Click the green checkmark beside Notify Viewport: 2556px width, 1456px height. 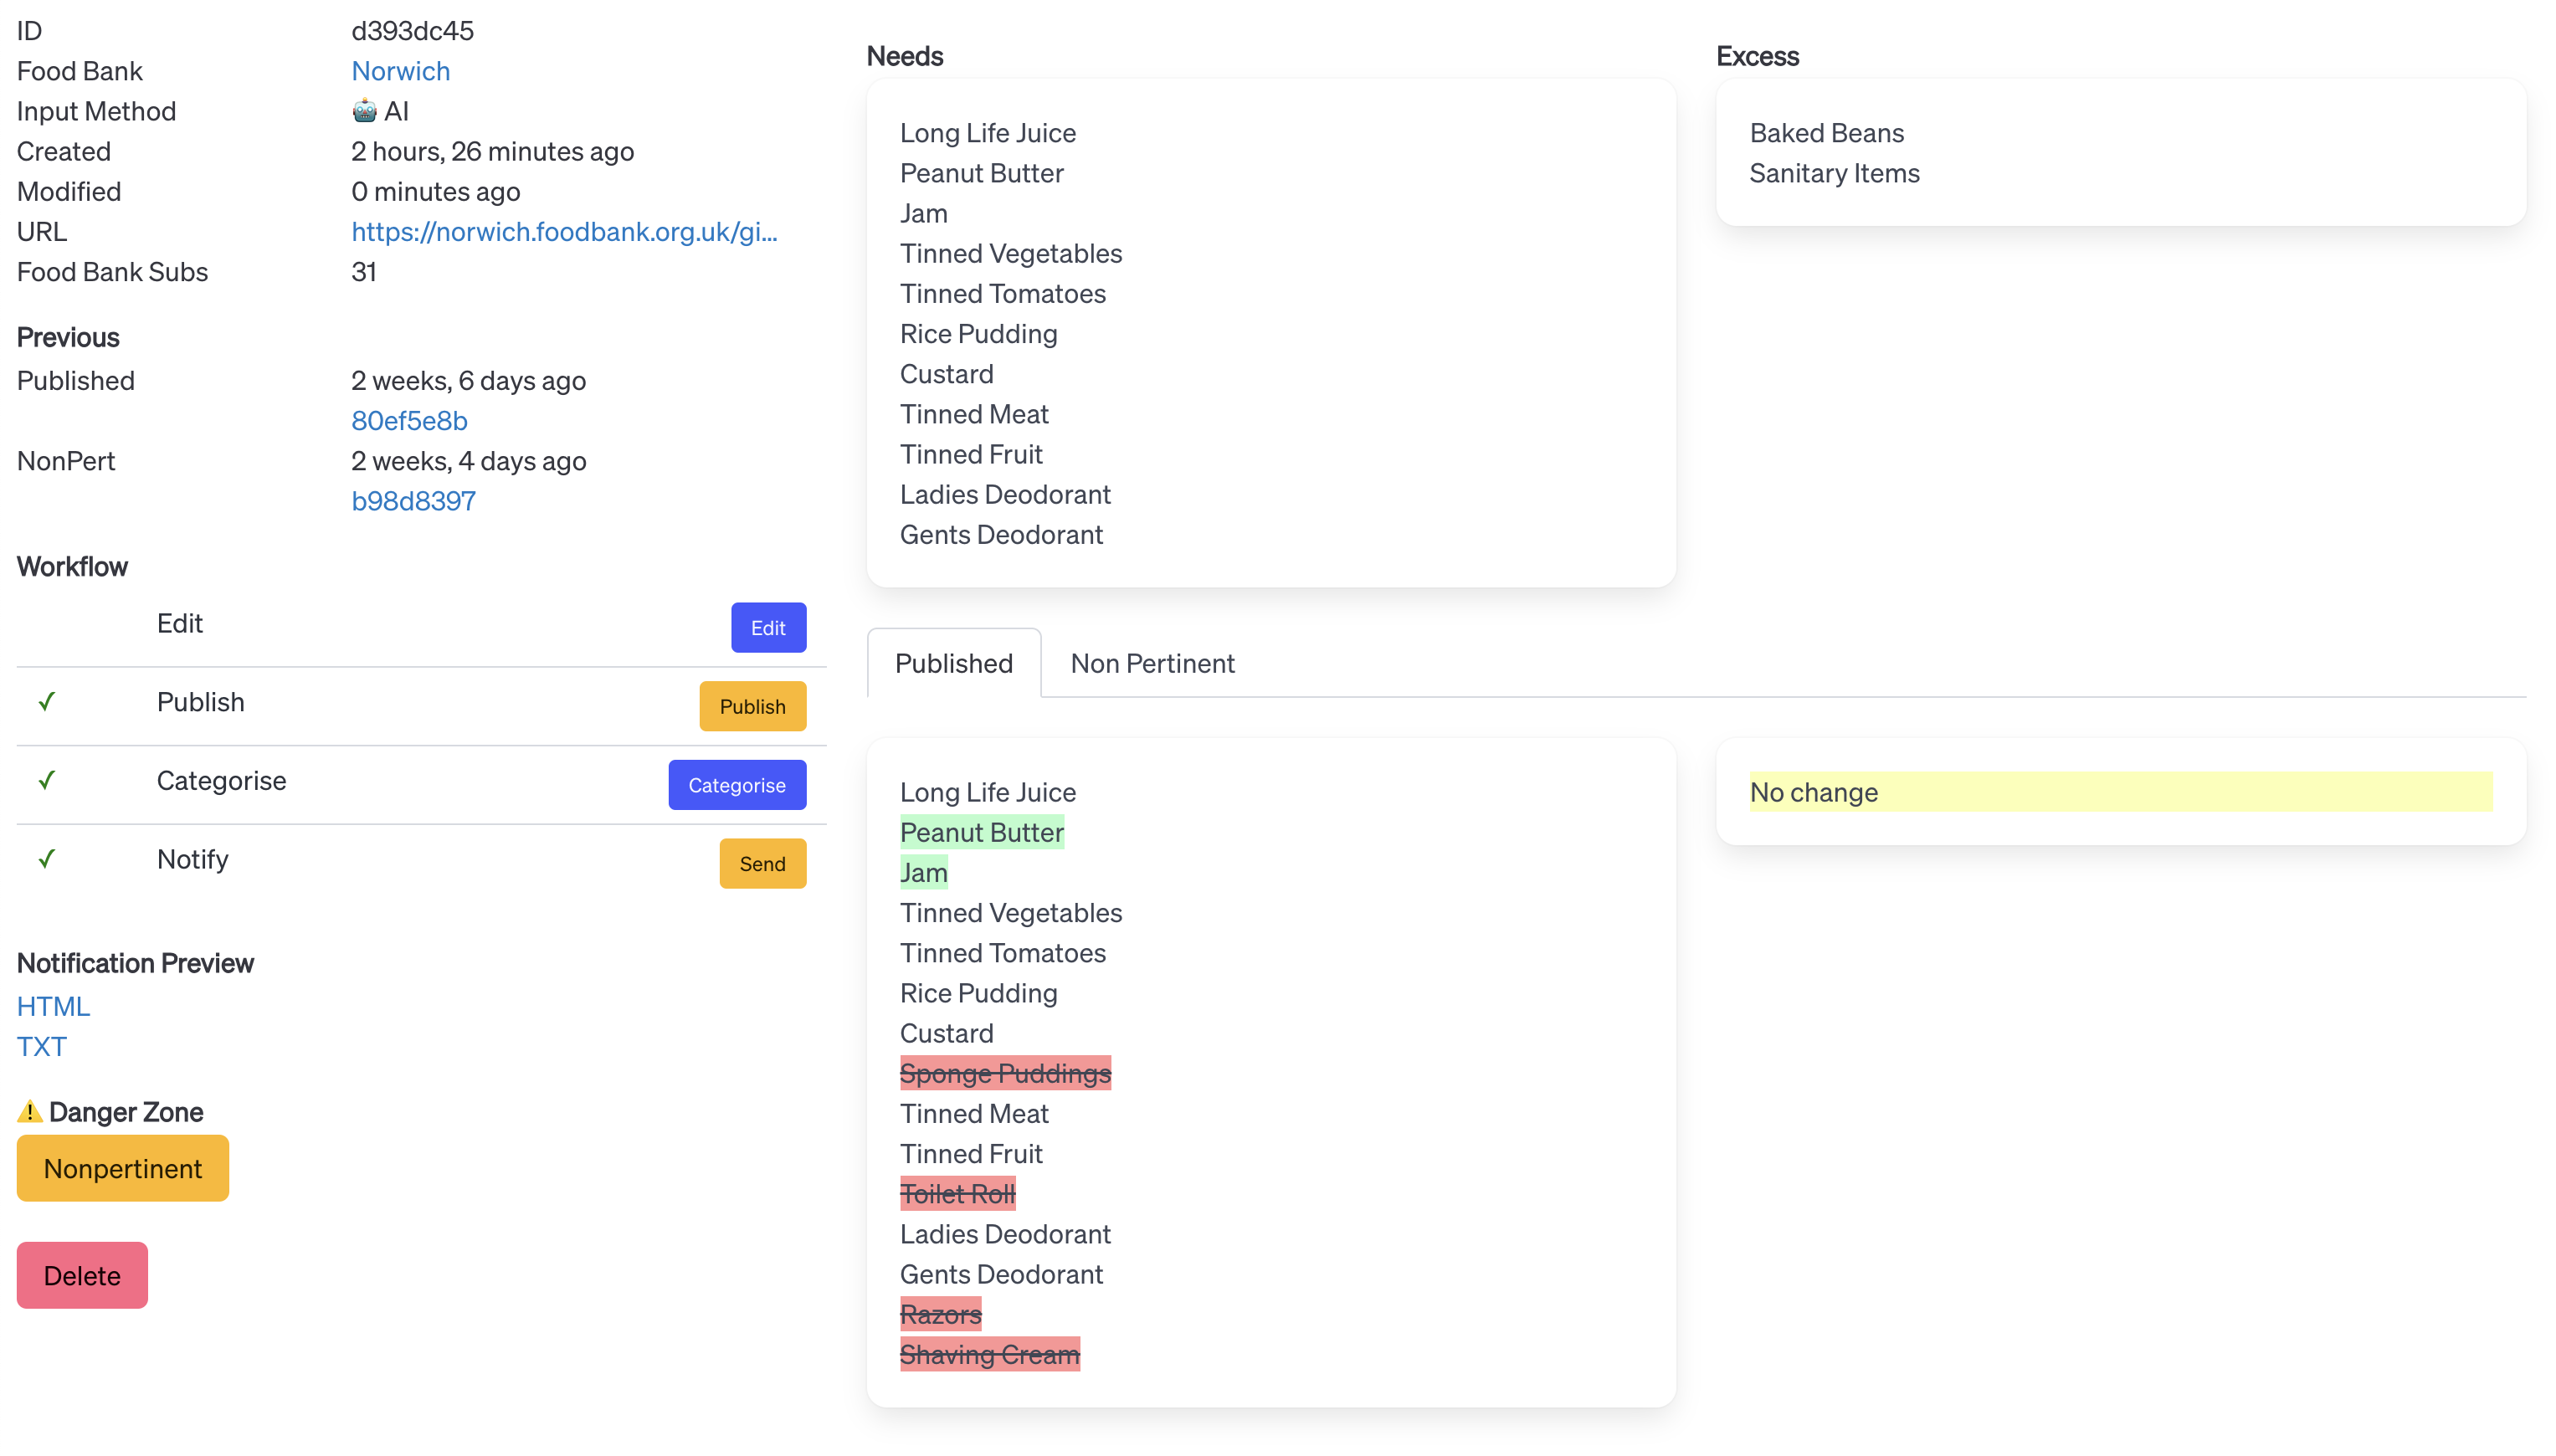click(x=46, y=859)
